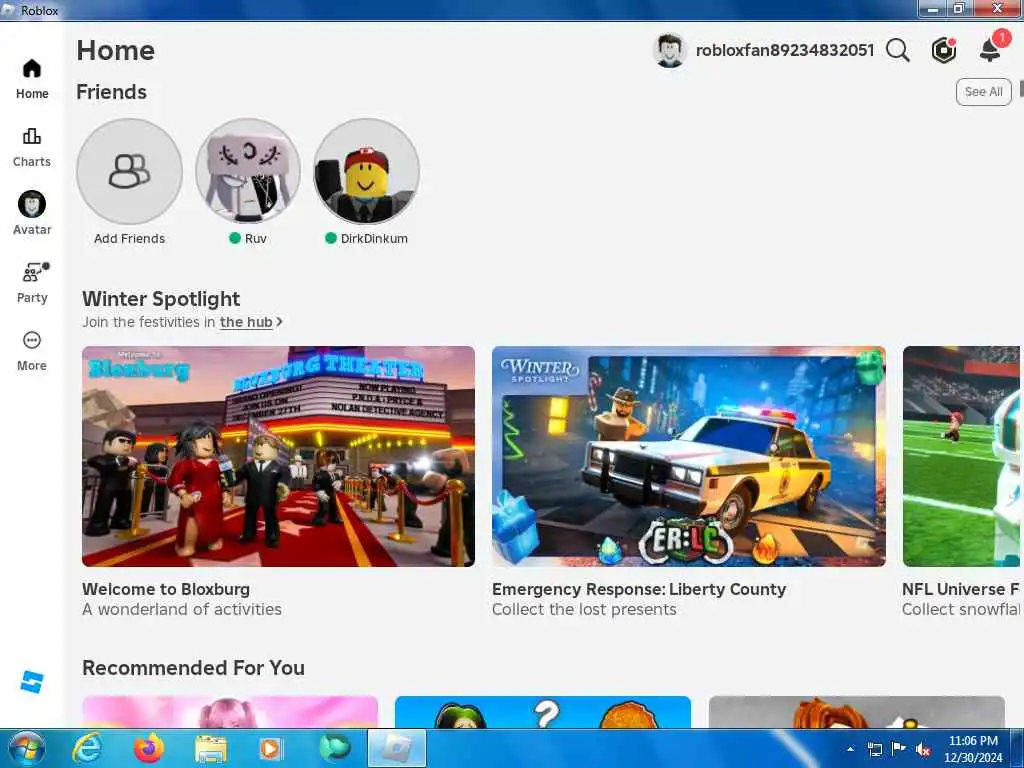Open friend Ruv's avatar
This screenshot has width=1024, height=768.
pos(248,171)
